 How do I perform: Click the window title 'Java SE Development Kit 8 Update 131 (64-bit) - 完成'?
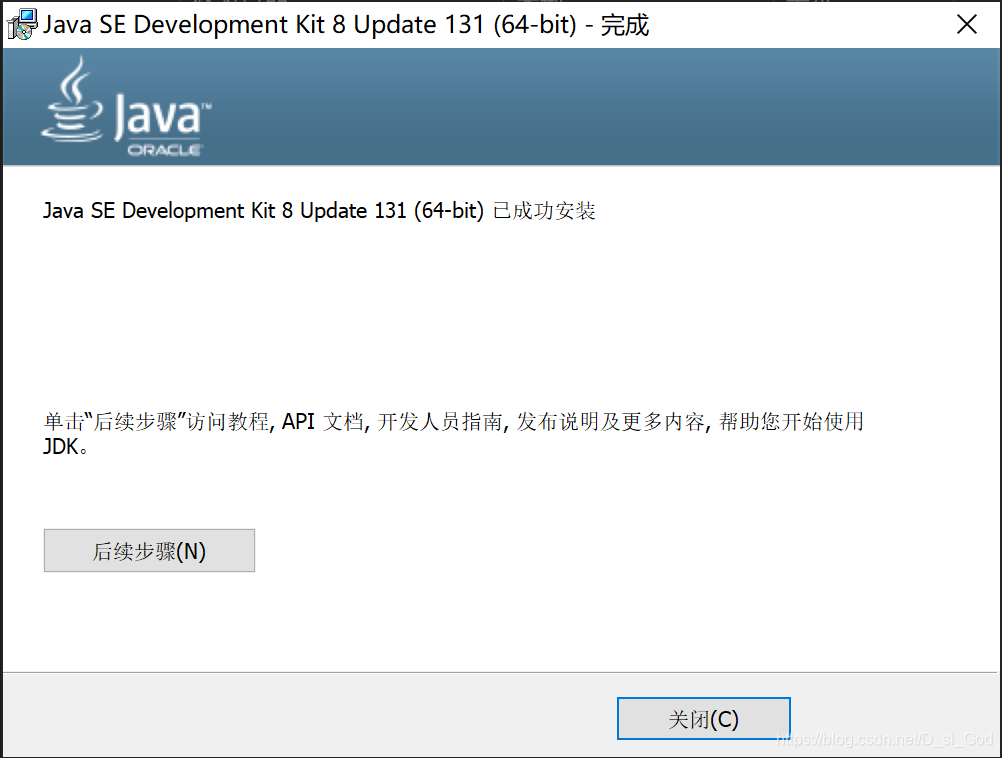click(346, 25)
